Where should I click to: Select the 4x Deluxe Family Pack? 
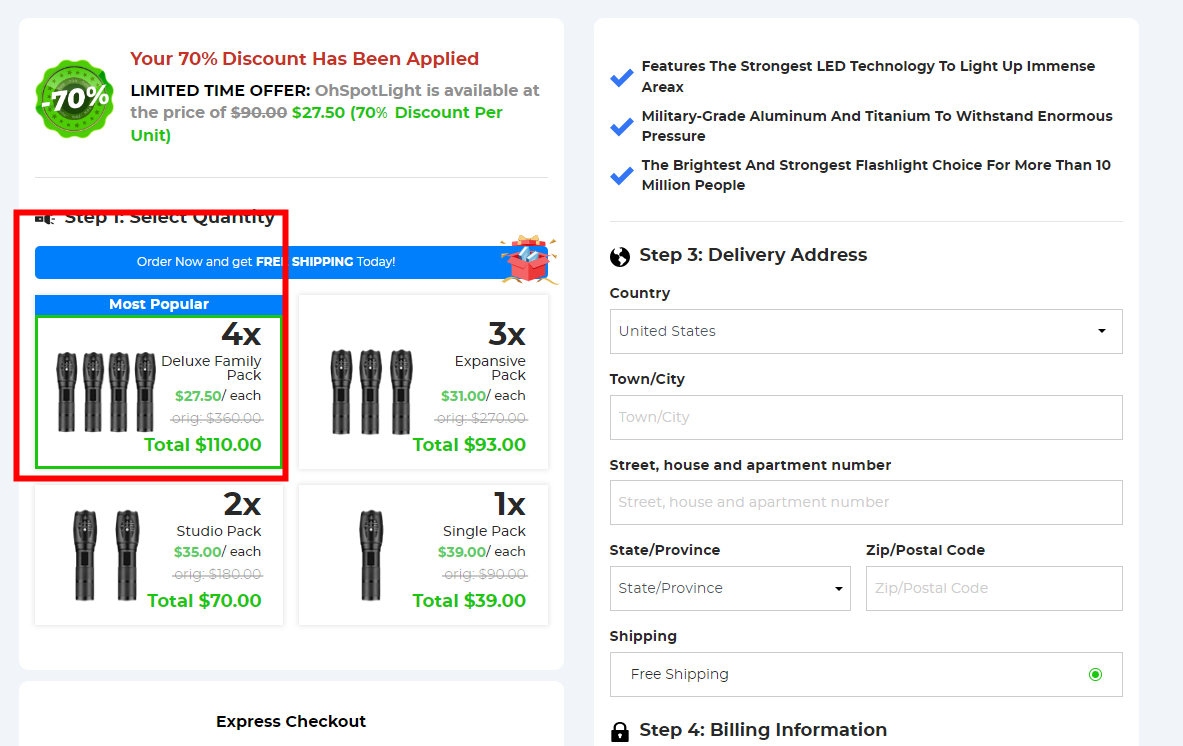[159, 392]
